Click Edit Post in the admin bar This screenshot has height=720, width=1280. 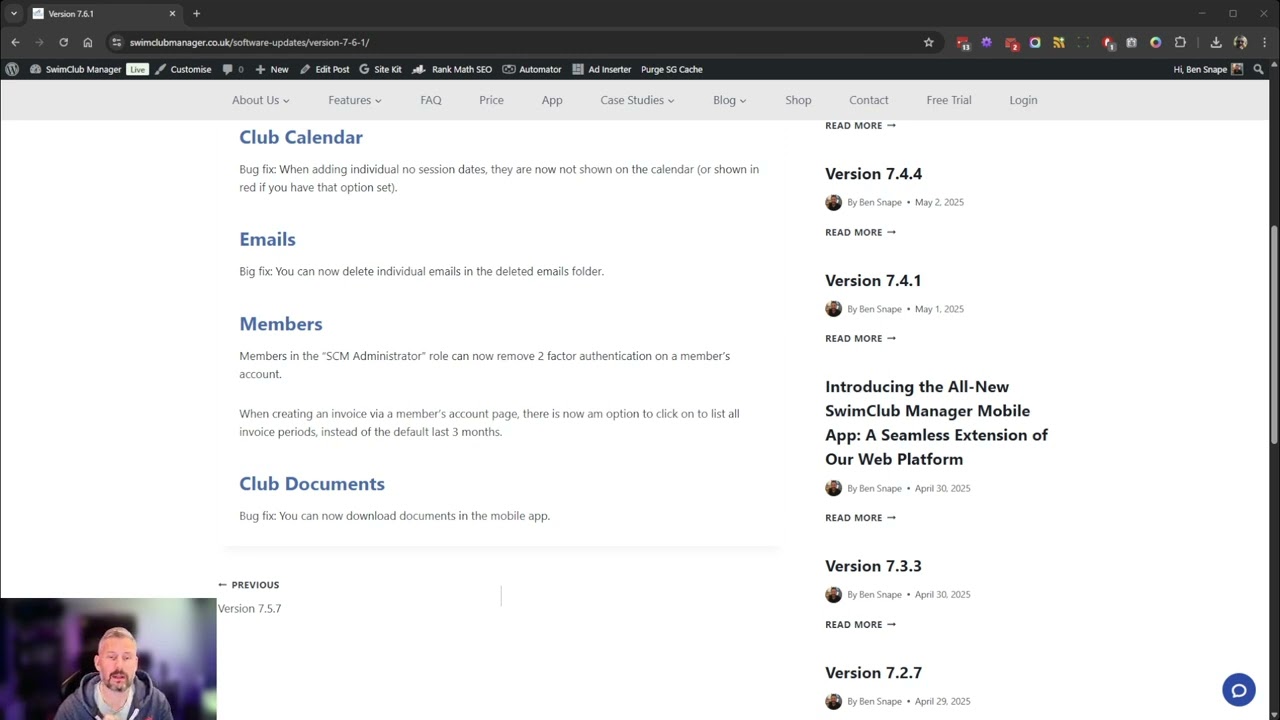pyautogui.click(x=325, y=69)
